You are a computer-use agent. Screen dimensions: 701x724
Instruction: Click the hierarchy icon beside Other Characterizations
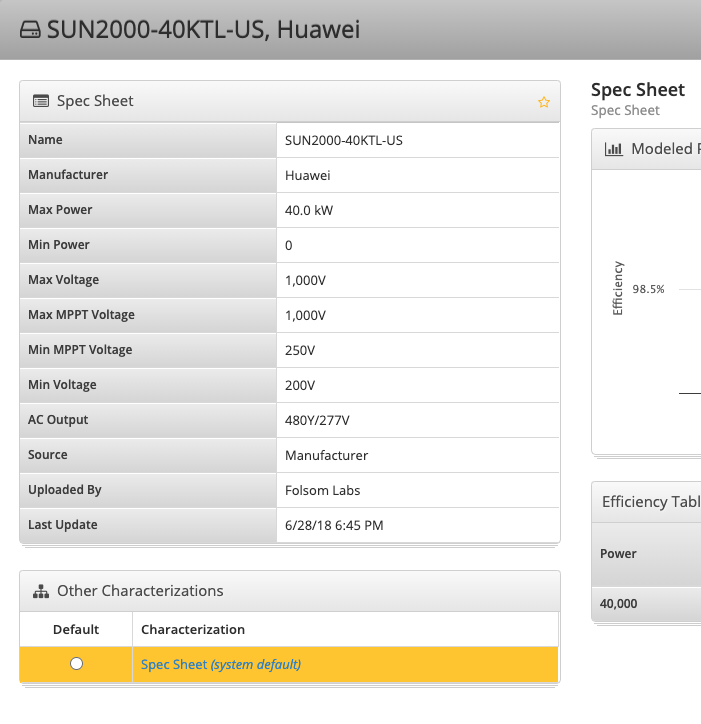(41, 591)
